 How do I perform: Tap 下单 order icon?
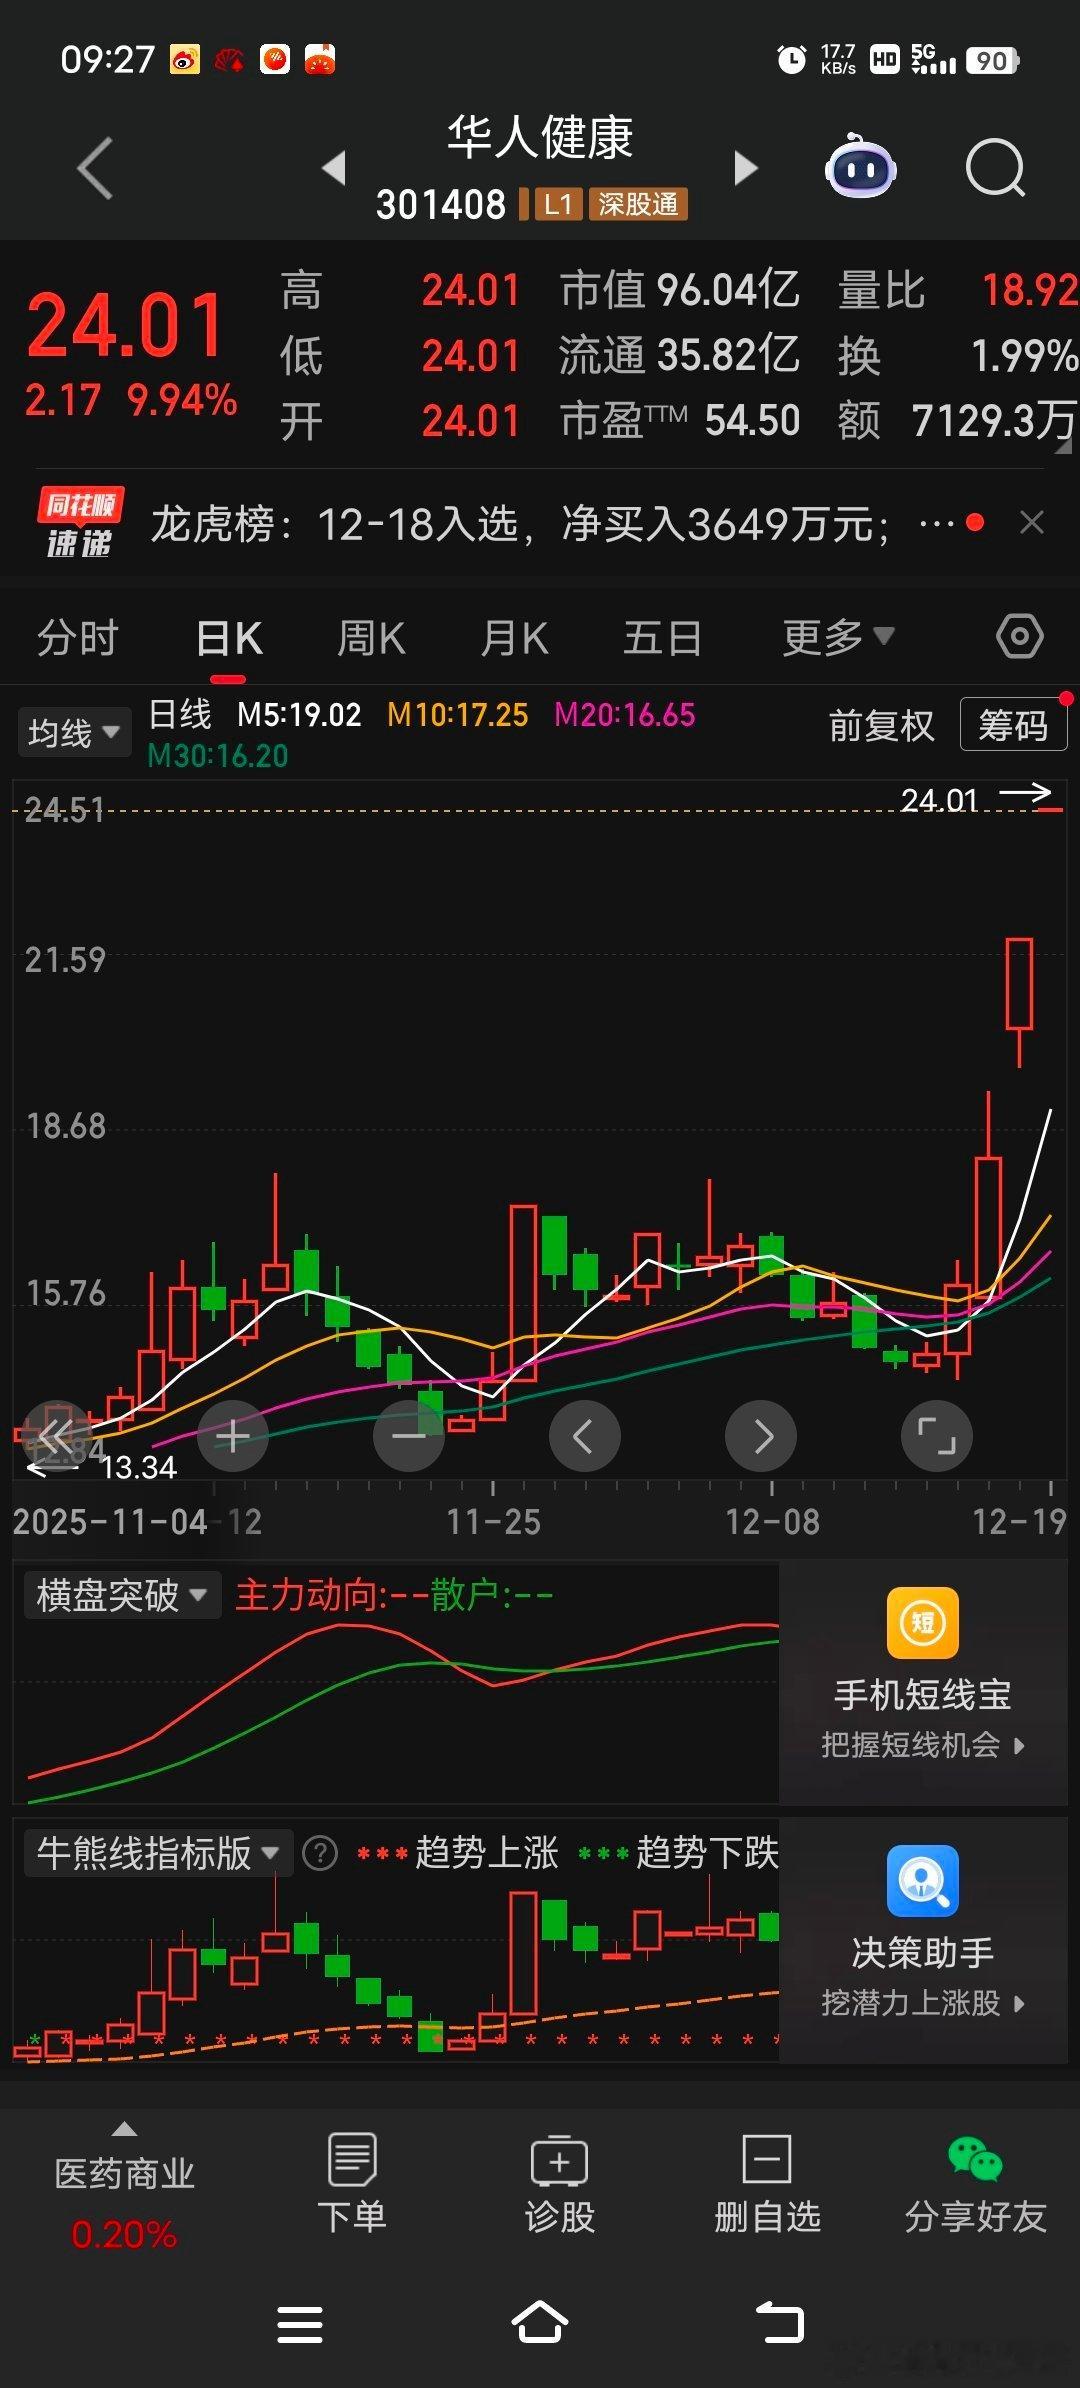[352, 2183]
